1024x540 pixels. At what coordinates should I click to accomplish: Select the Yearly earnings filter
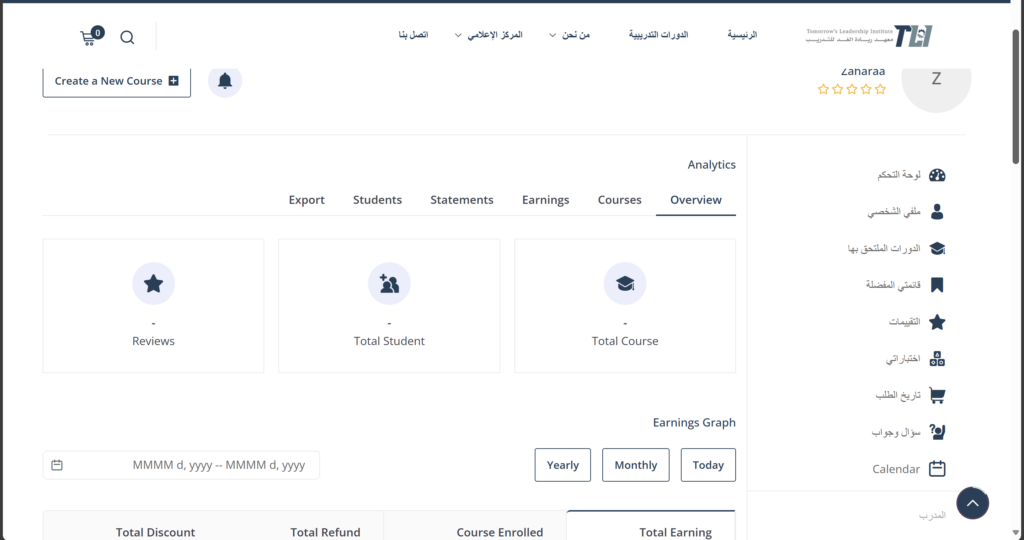click(562, 465)
